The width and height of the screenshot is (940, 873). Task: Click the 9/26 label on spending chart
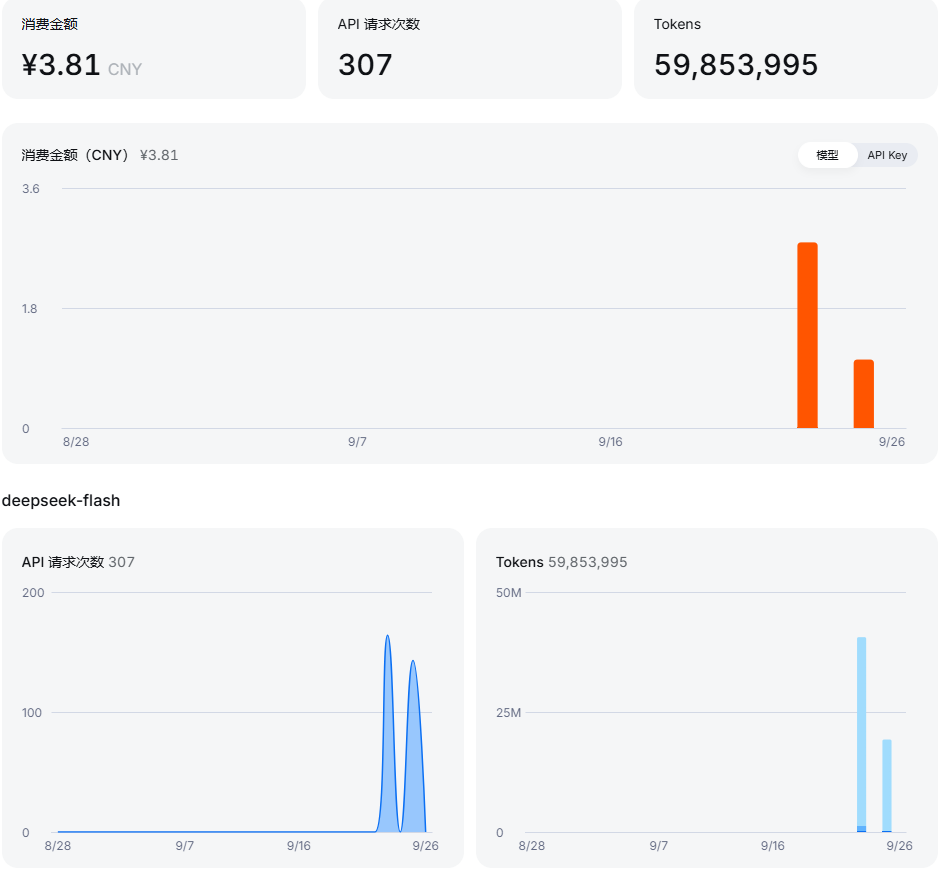point(891,442)
